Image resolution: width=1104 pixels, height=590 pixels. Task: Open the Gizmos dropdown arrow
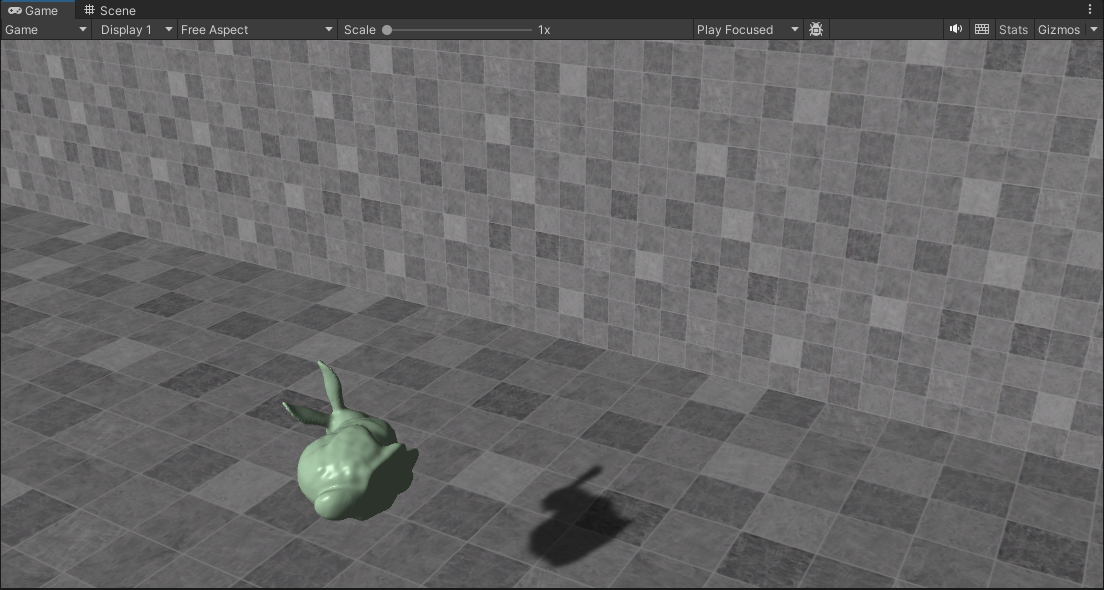(1093, 30)
